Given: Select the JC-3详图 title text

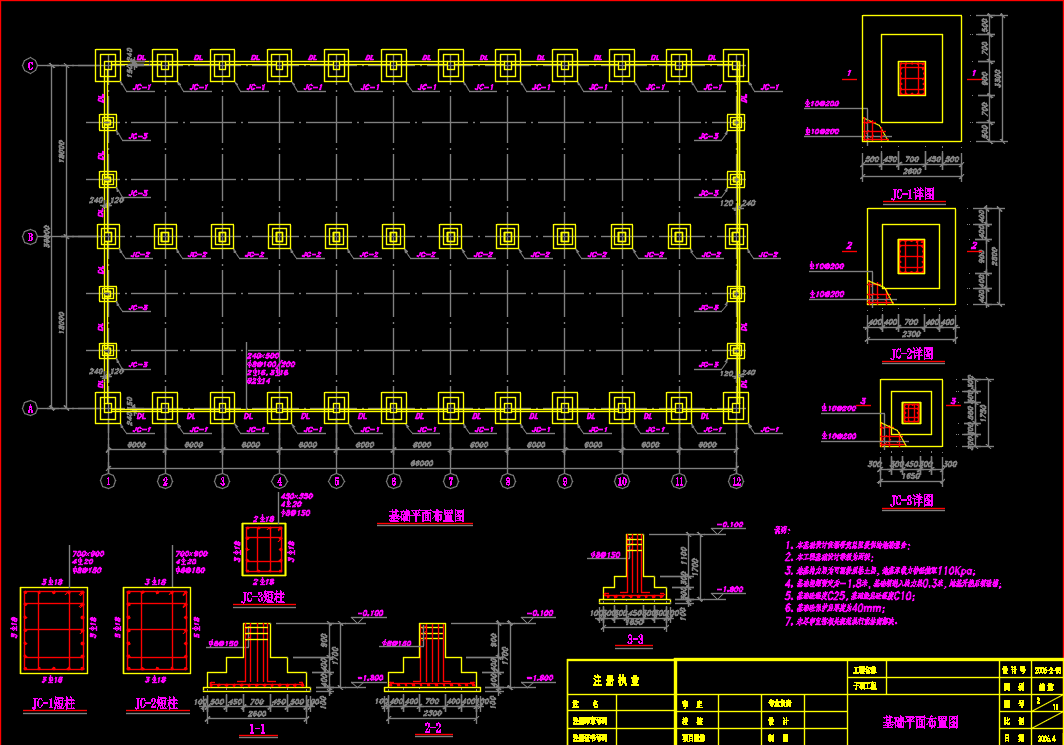Looking at the screenshot, I should pyautogui.click(x=912, y=501).
